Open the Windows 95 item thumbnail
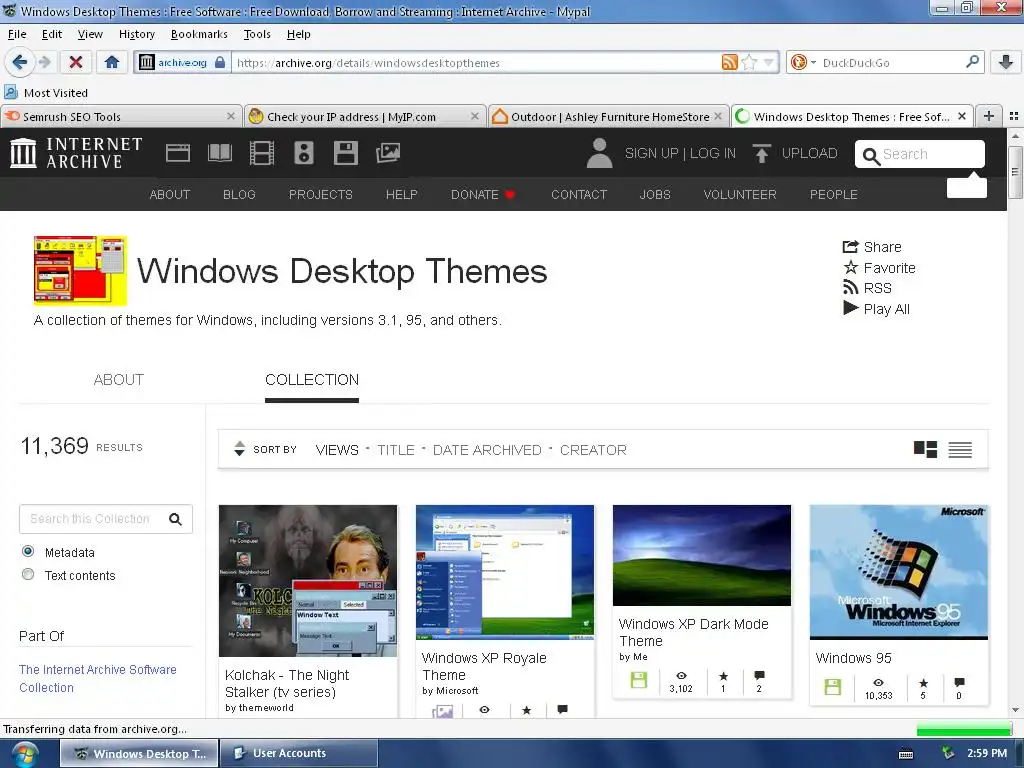Image resolution: width=1024 pixels, height=768 pixels. click(x=899, y=572)
